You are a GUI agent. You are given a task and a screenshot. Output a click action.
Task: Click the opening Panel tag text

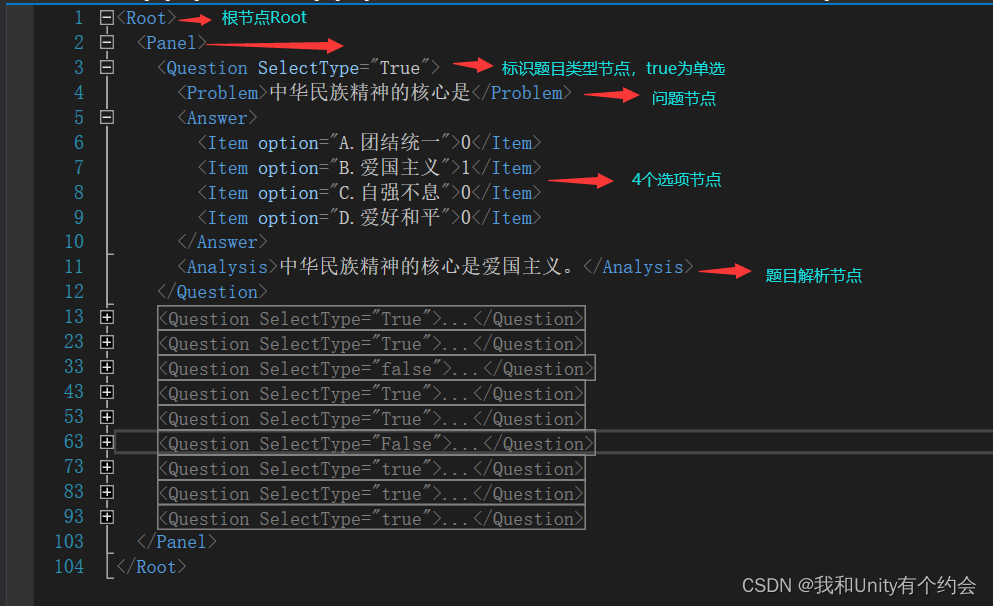tap(172, 42)
